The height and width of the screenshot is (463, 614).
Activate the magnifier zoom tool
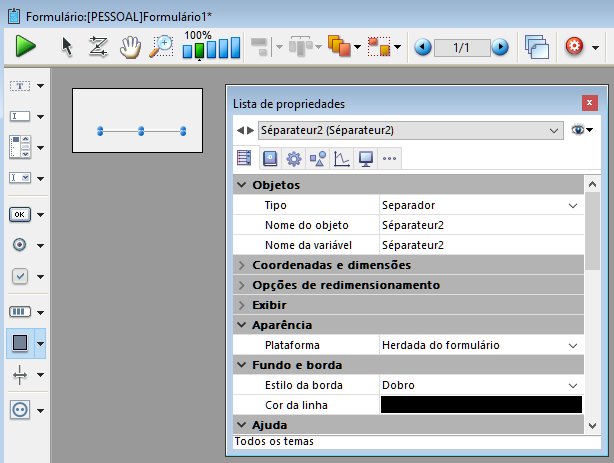[x=160, y=46]
